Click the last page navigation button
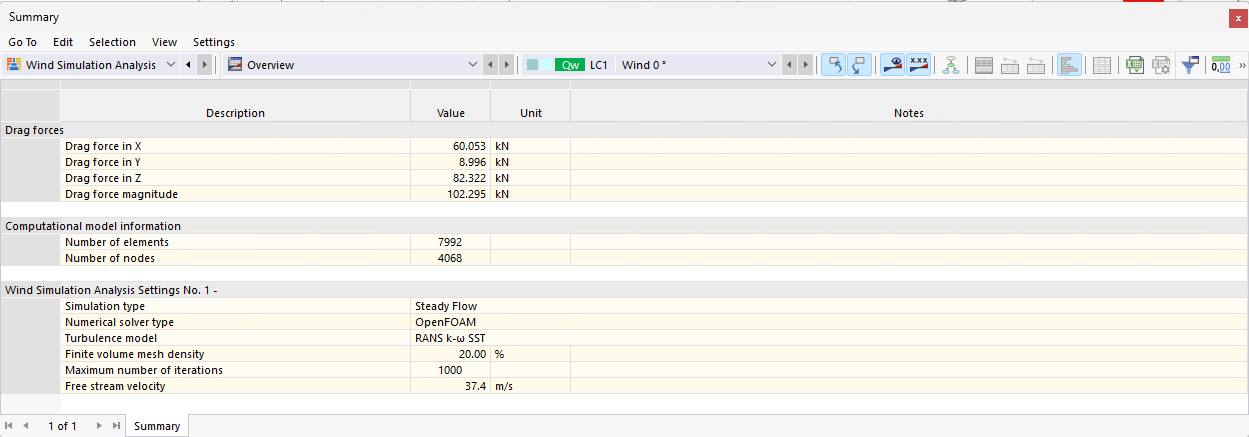Screen dimensions: 1249x437 click(116, 426)
